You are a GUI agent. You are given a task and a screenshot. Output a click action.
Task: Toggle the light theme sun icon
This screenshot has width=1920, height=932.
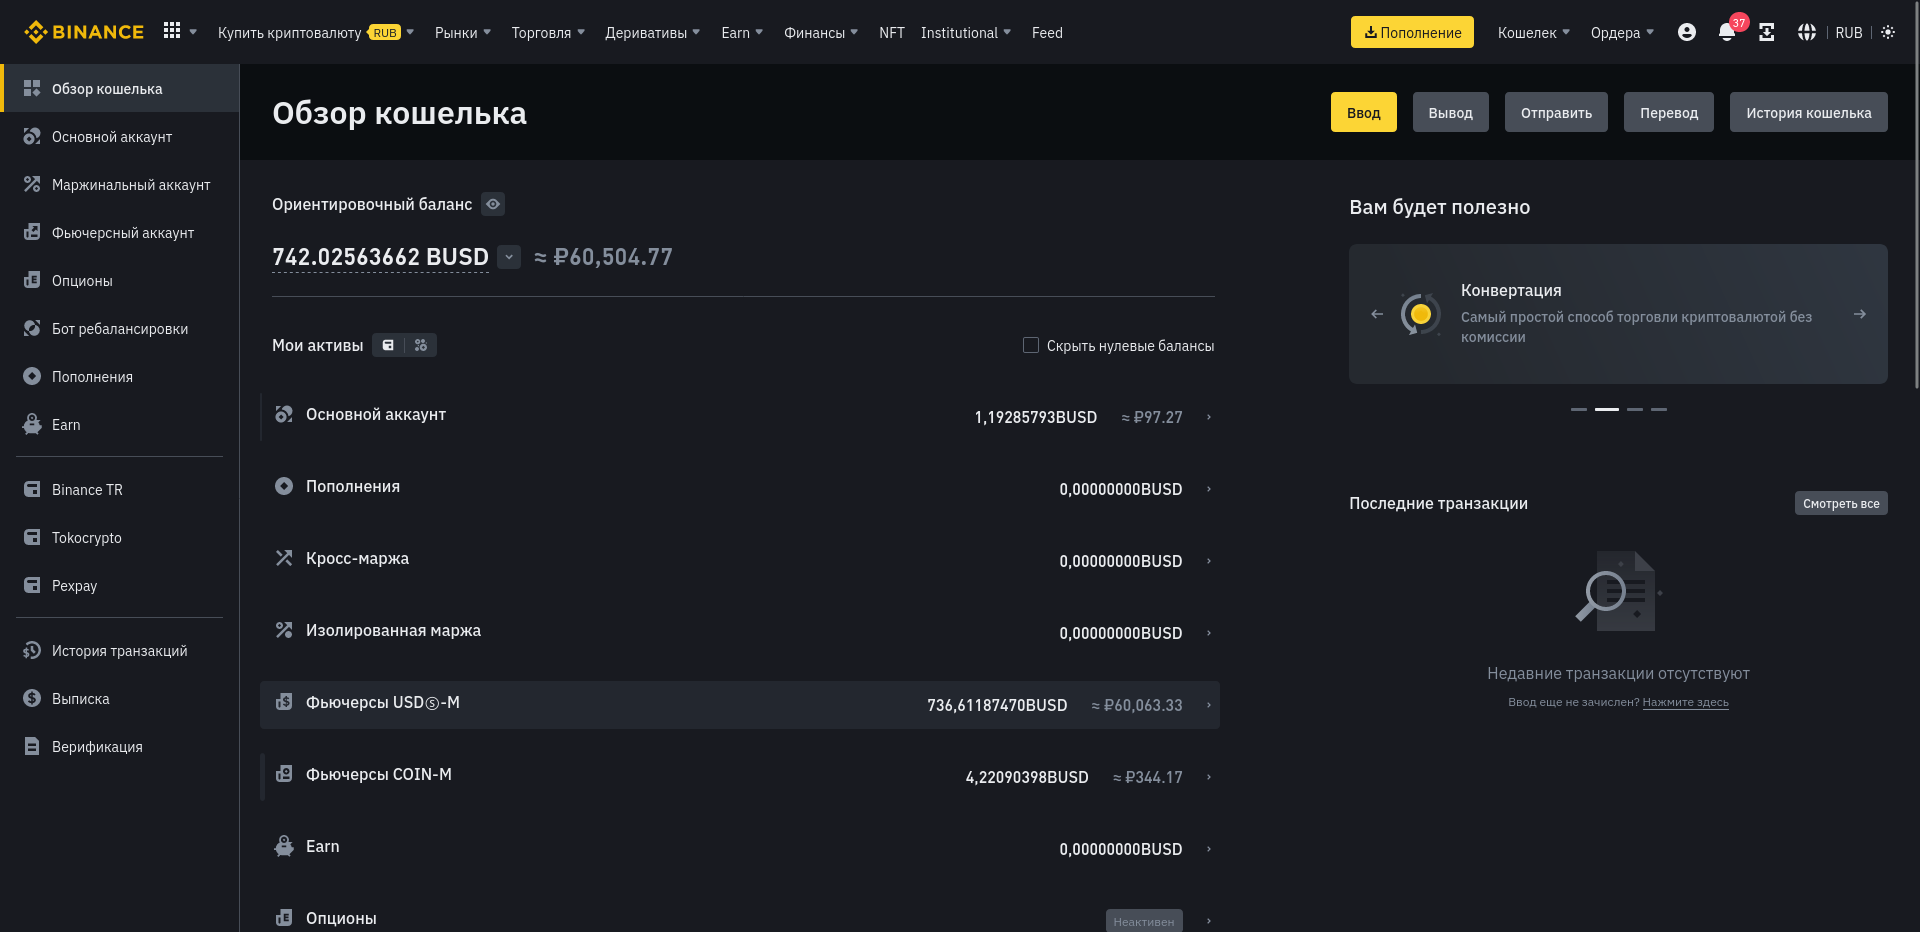(x=1888, y=32)
